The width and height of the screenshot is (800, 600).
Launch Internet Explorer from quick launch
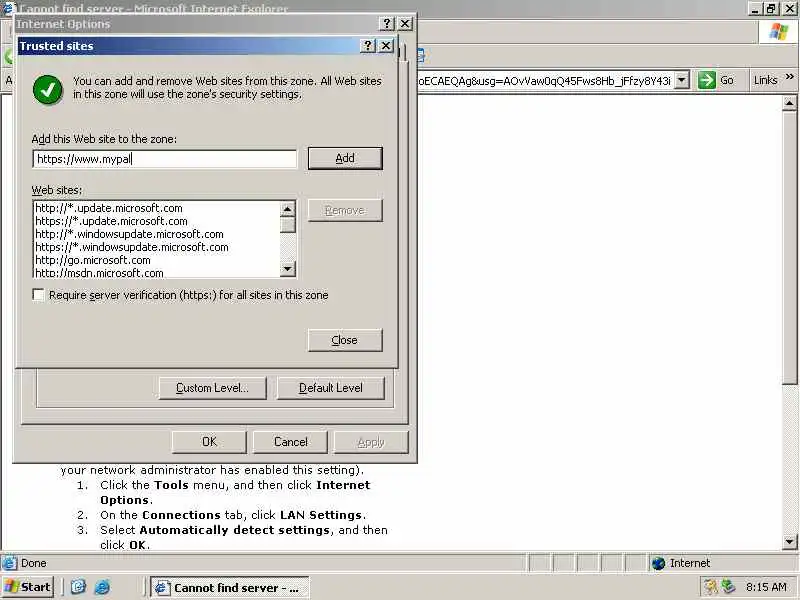pos(102,587)
